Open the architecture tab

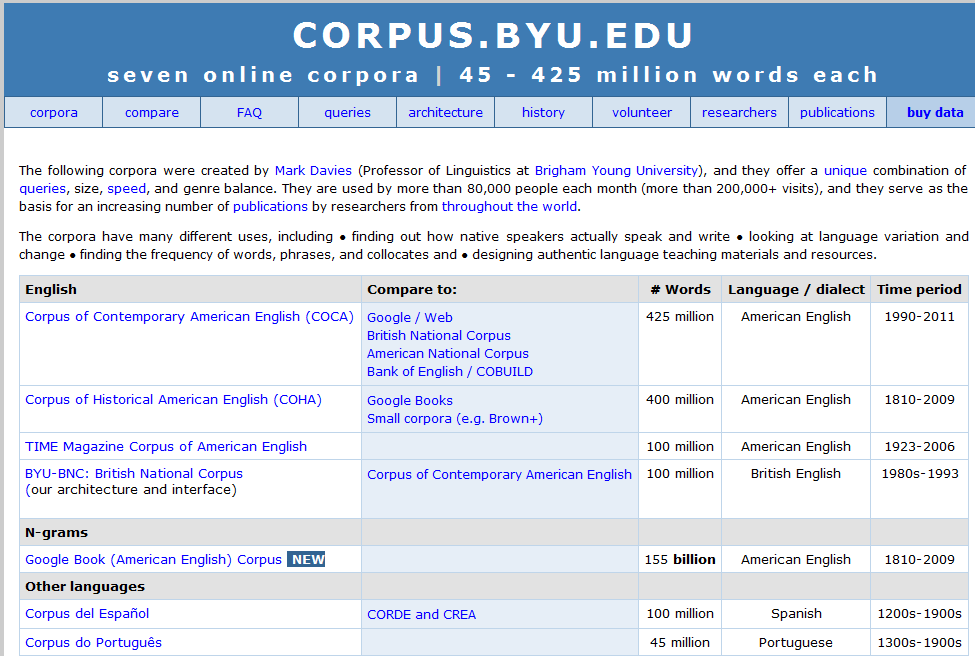[x=445, y=113]
